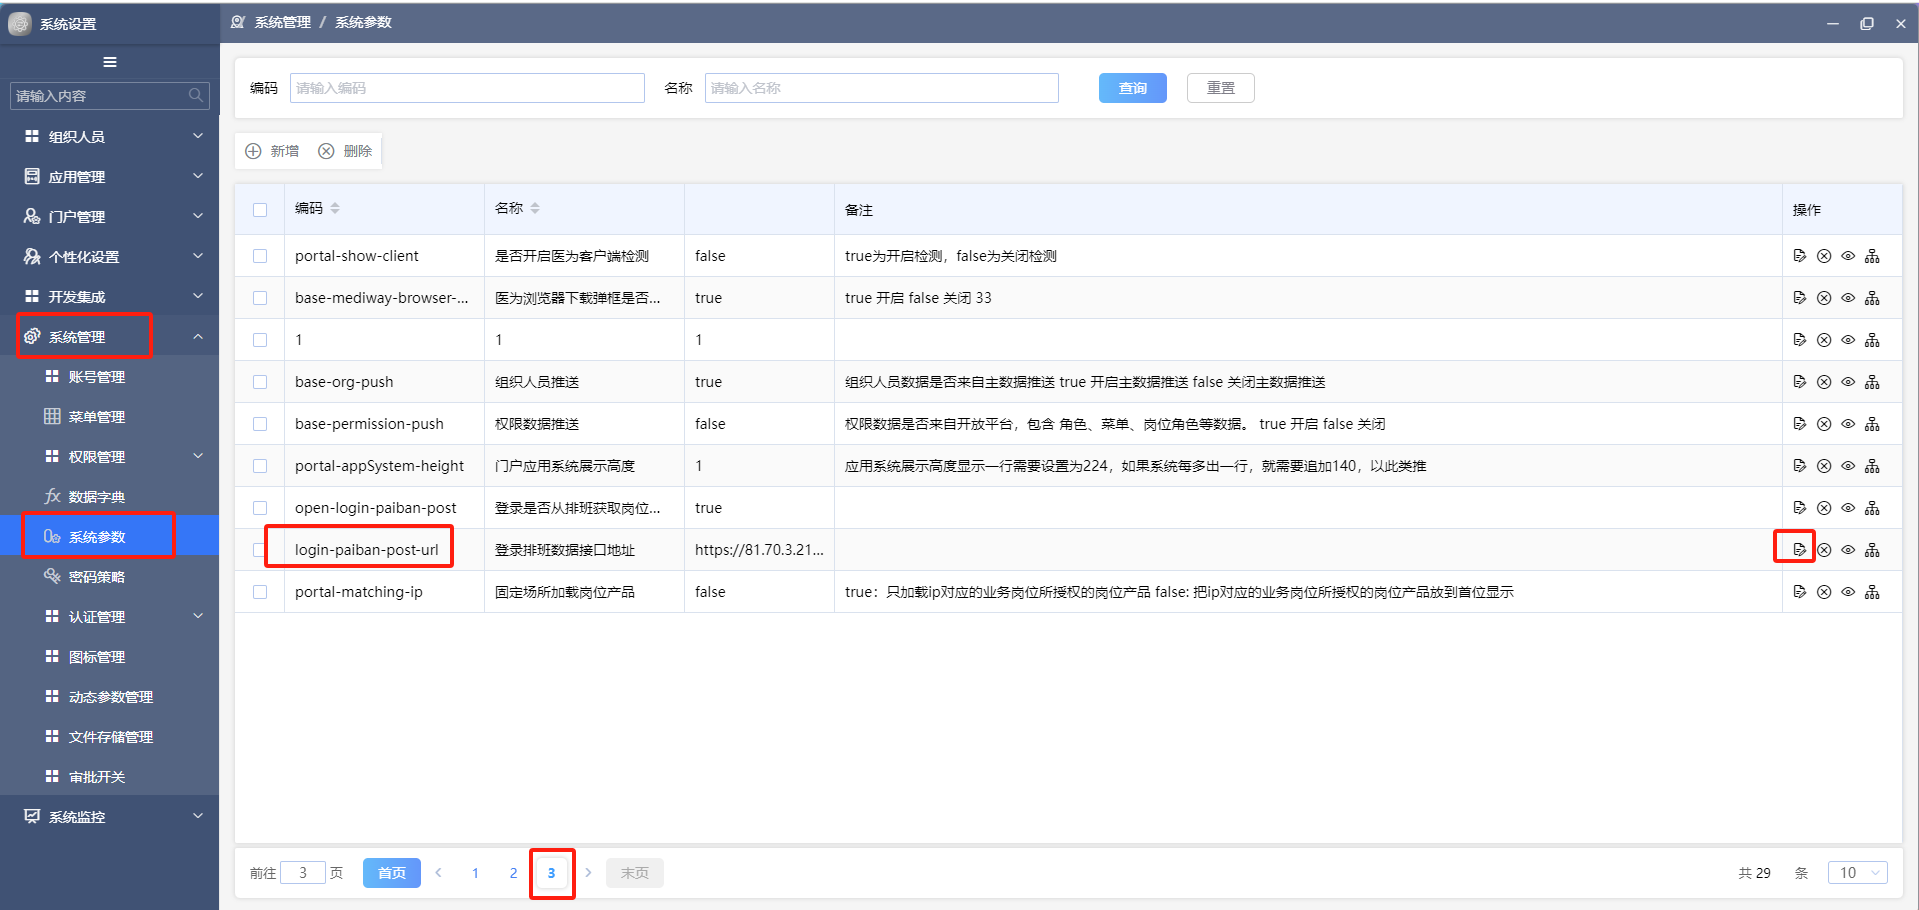Screen dimensions: 1919x910
Task: Edit the row with code 1
Action: coord(1799,340)
